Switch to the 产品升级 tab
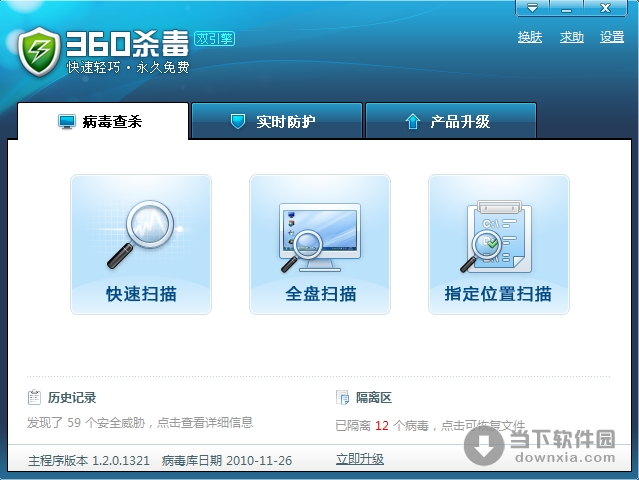 pos(451,121)
